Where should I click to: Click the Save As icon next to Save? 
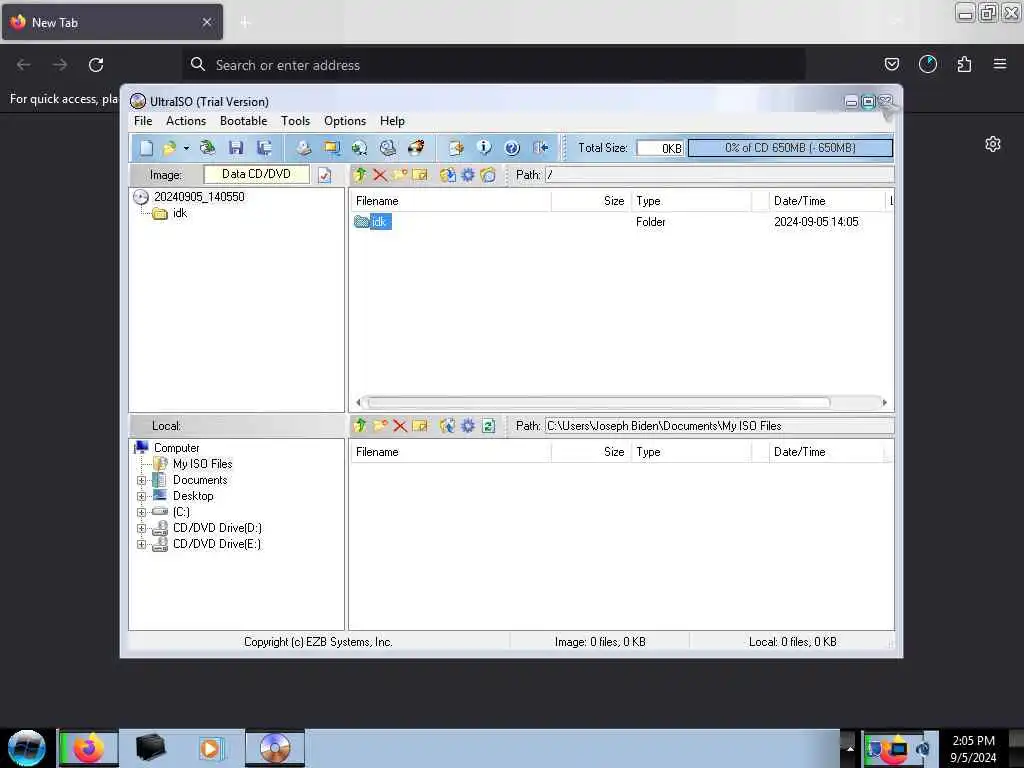click(264, 148)
